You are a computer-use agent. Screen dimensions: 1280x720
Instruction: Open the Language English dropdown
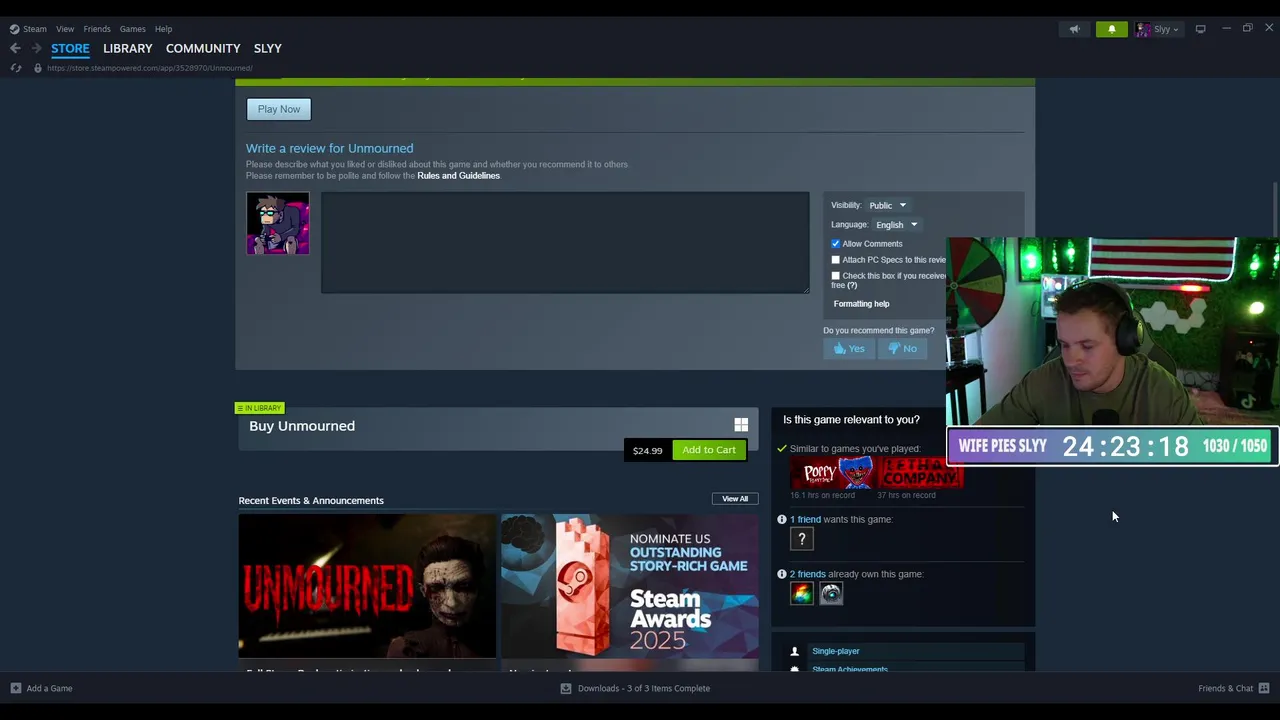pyautogui.click(x=896, y=225)
